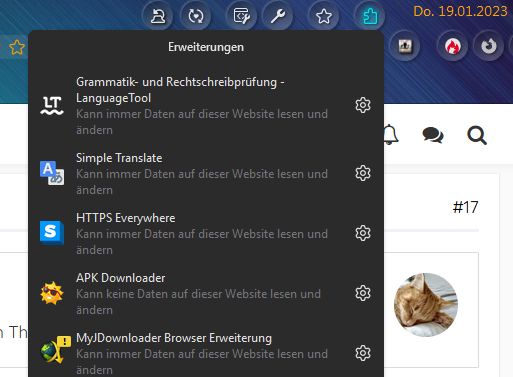Open the wrench tools icon in the toolbar

click(x=278, y=16)
